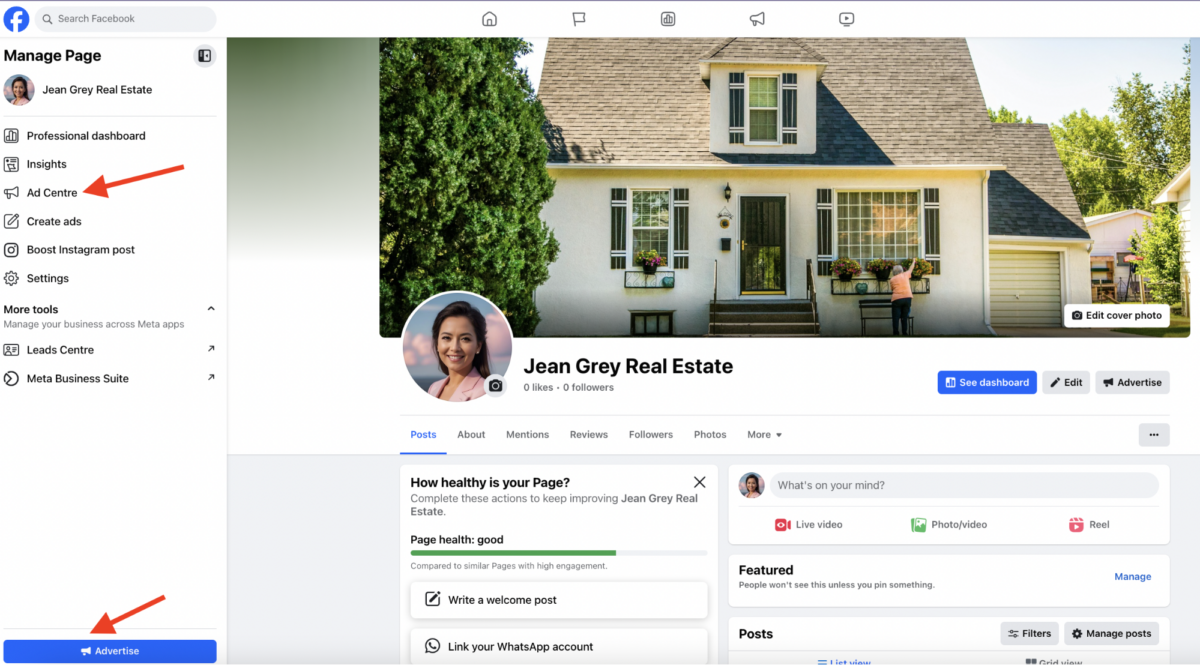The image size is (1200, 665).
Task: Open Messenger from the top navigation bar
Action: pos(578,18)
